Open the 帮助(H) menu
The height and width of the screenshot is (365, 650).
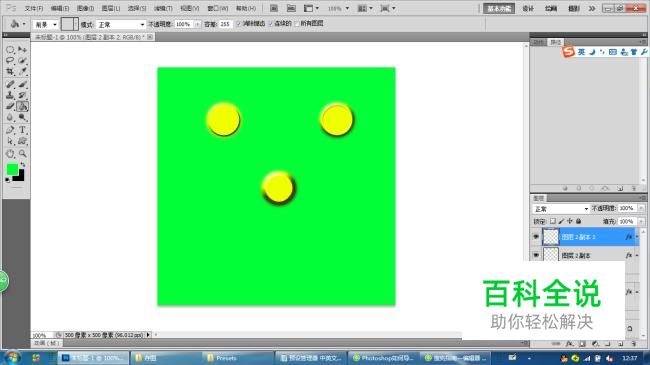point(246,8)
